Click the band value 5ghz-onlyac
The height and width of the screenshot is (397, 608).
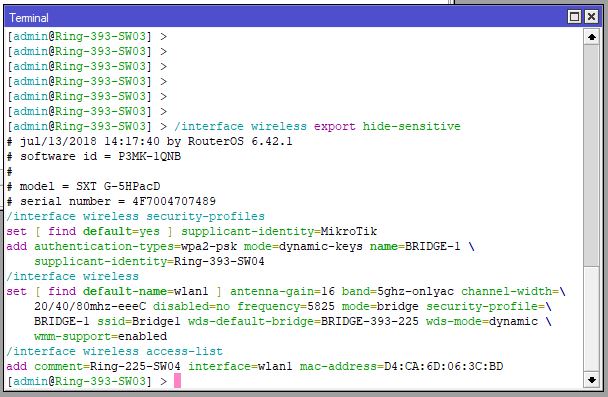tap(415, 292)
